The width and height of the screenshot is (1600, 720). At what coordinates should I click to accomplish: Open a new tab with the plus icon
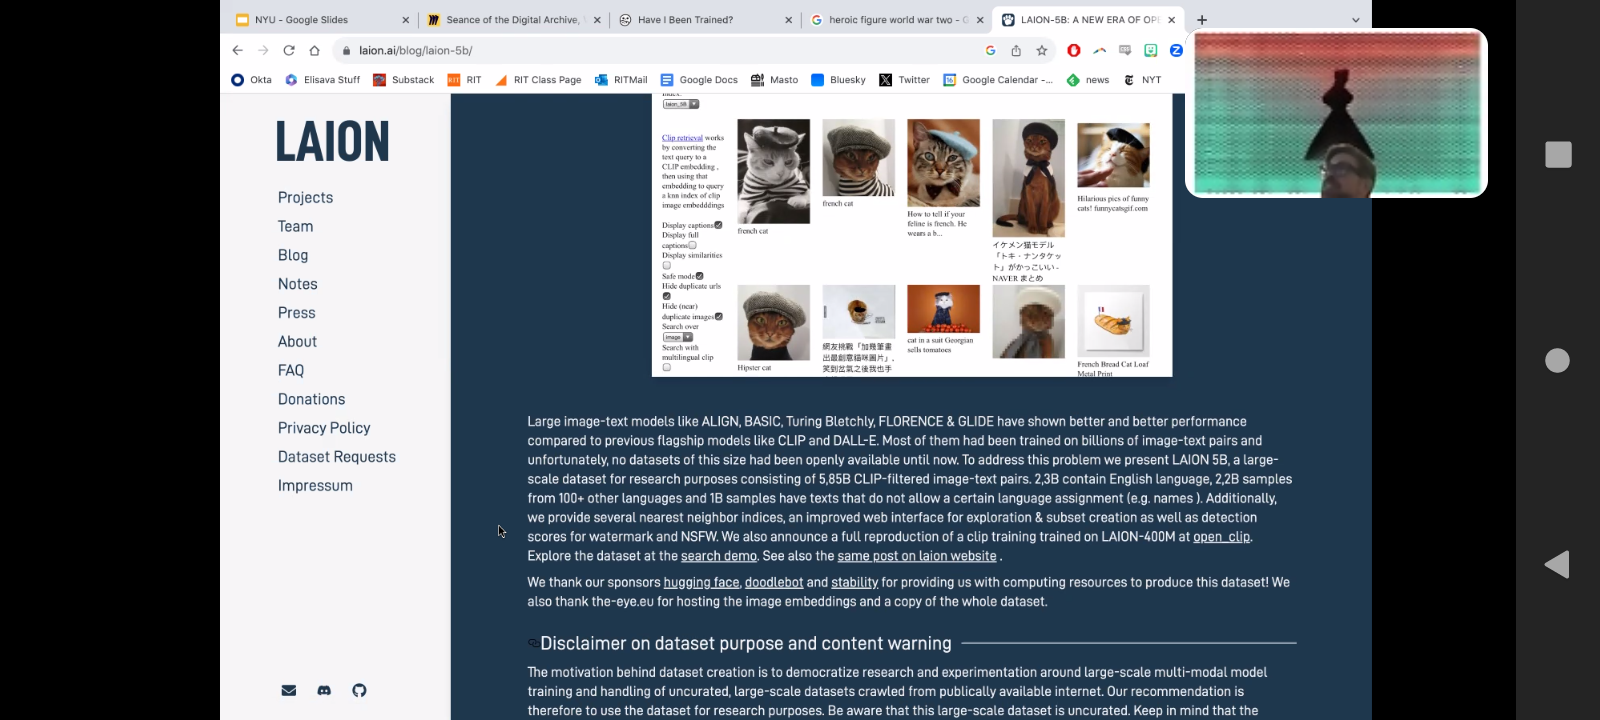[x=1202, y=20]
